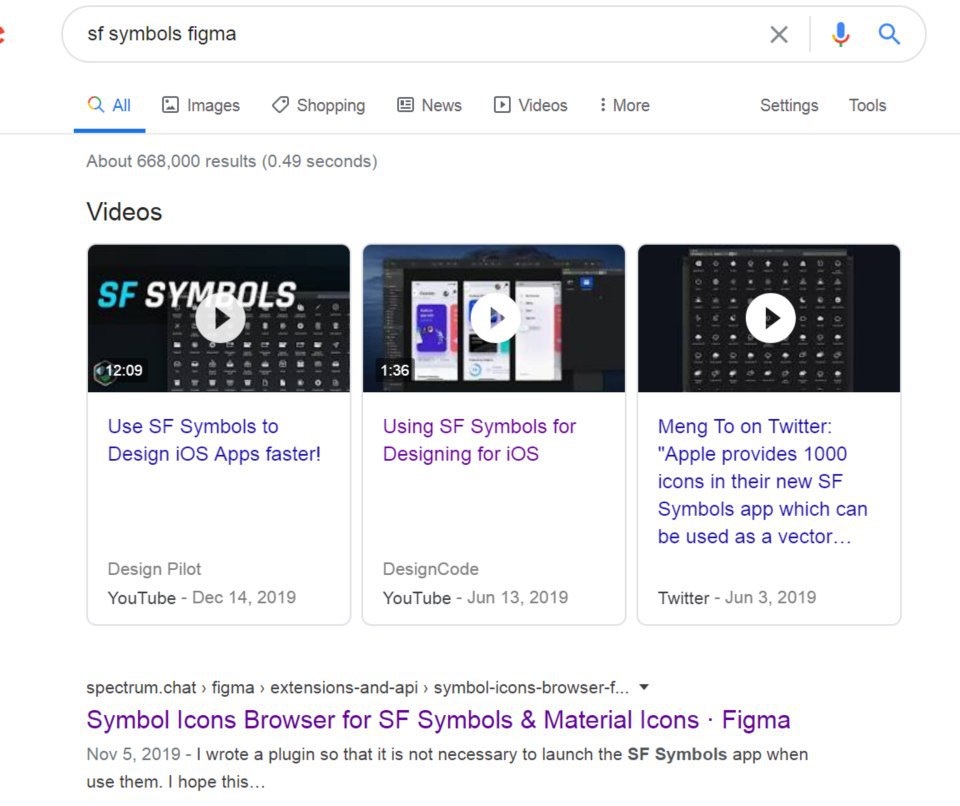Open 'Use SF Symbols to Design iOS Apps faster!'

pyautogui.click(x=214, y=440)
